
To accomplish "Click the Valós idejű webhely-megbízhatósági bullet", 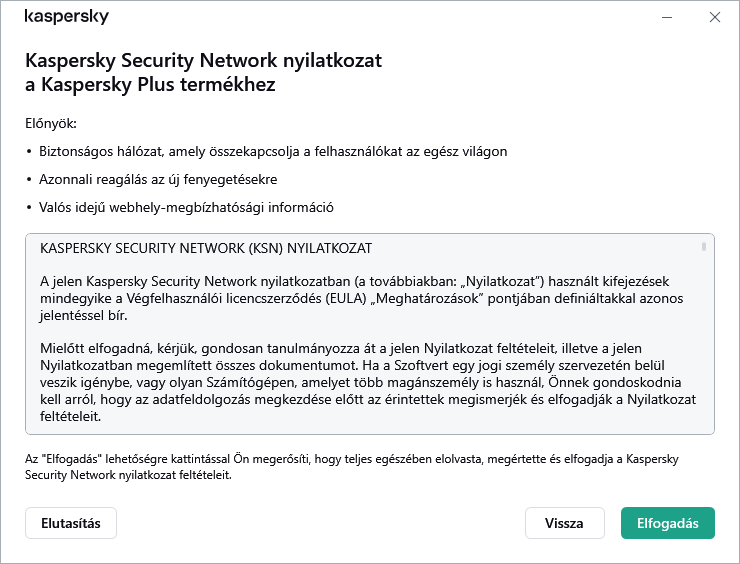I will (185, 208).
